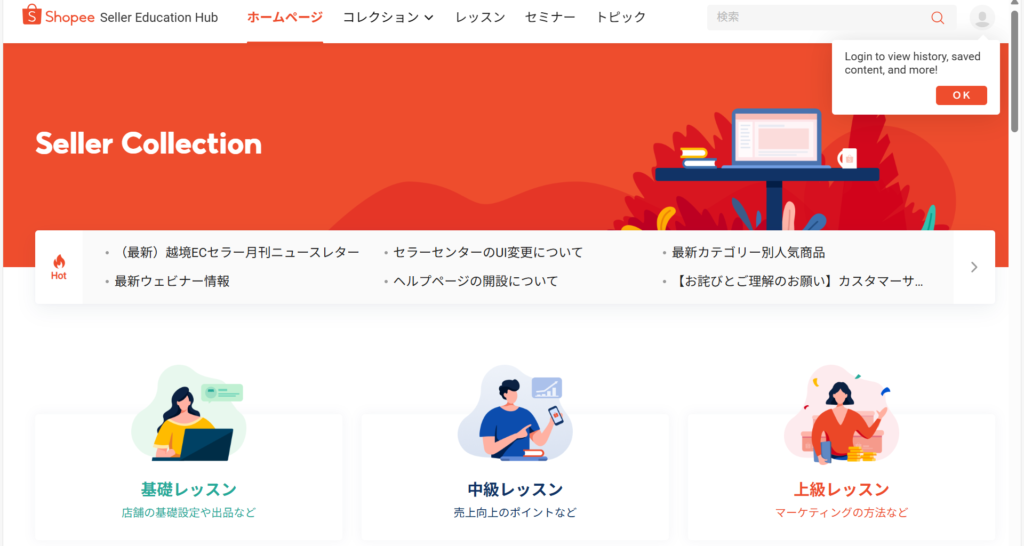Switch to the トピック menu item
This screenshot has height=546, width=1024.
620,18
